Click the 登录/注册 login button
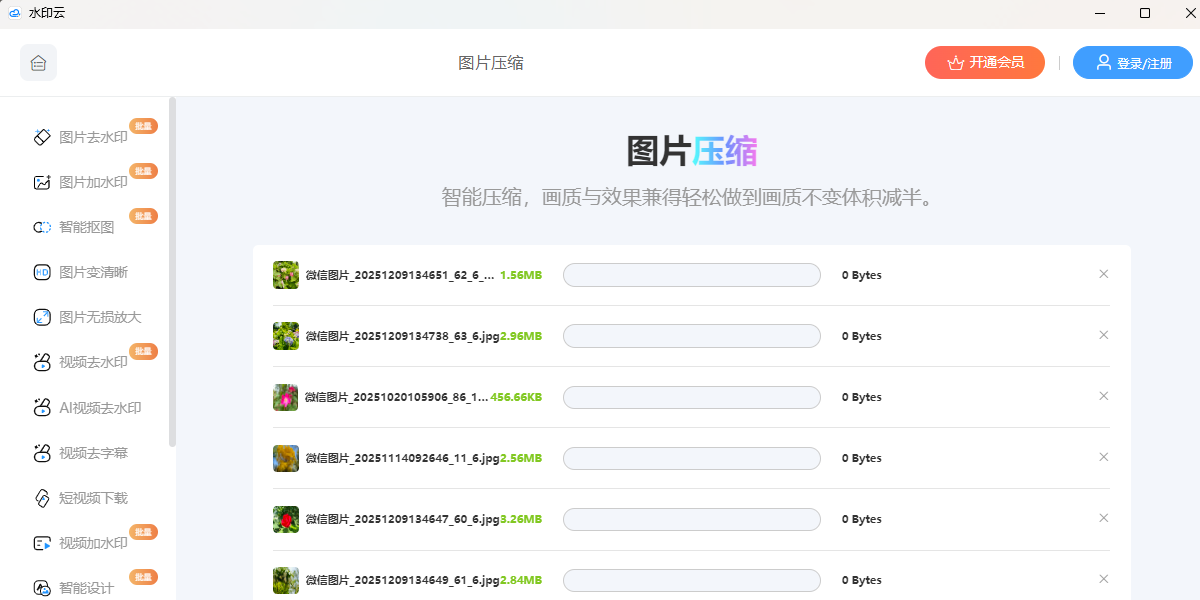Screen dimensions: 1200x600 [1133, 62]
